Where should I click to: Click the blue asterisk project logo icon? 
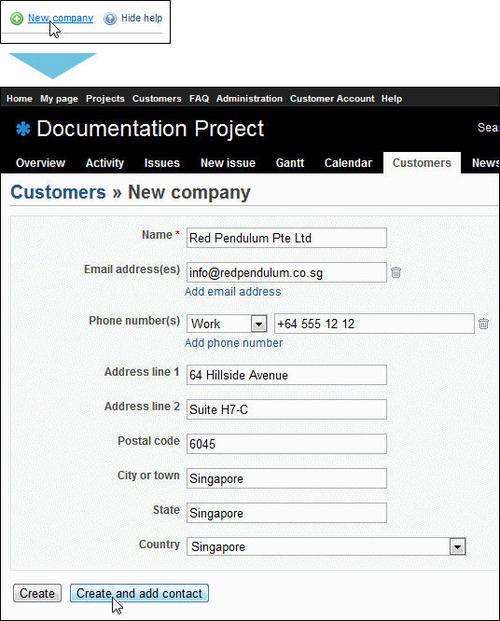[x=23, y=129]
